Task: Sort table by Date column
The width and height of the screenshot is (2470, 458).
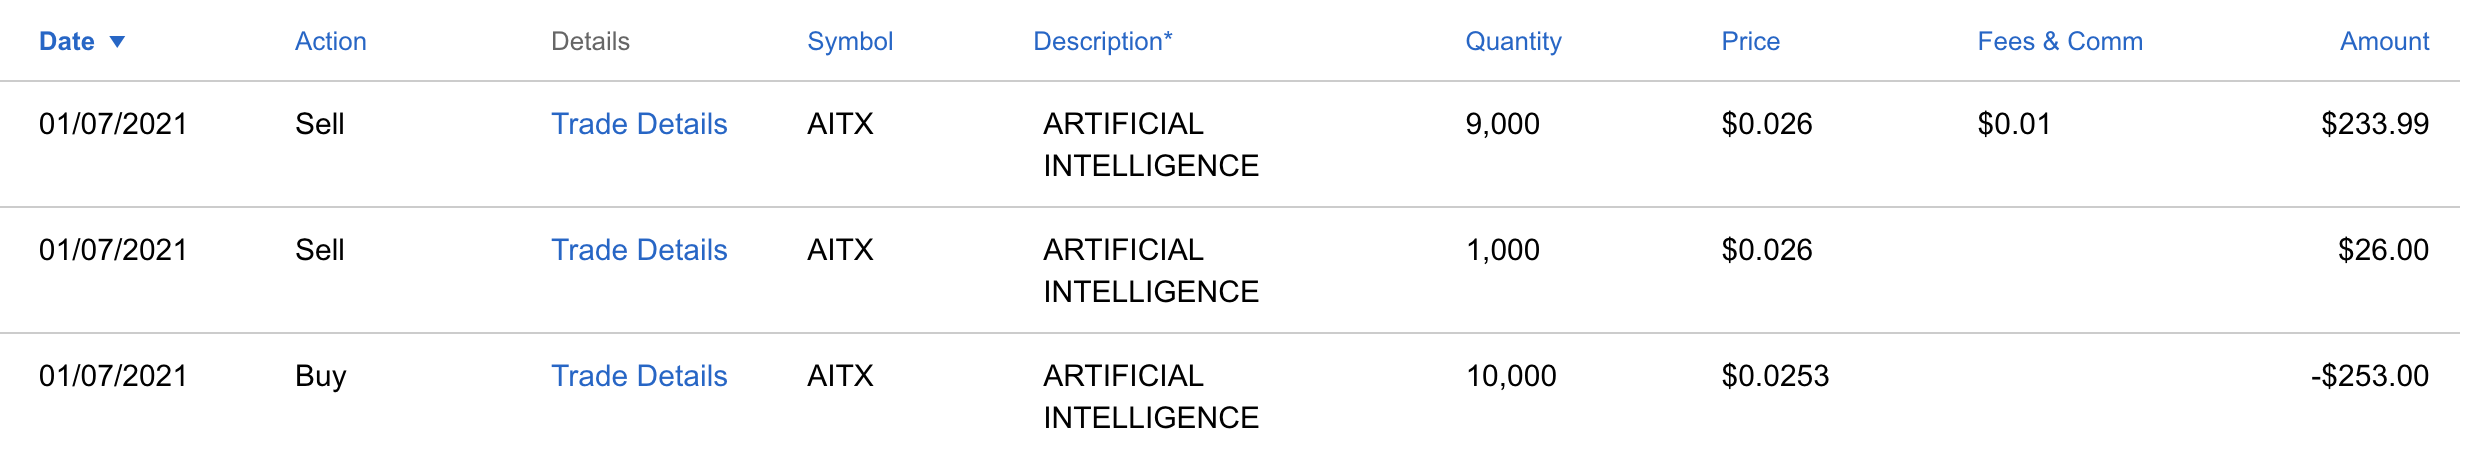Action: [x=67, y=42]
